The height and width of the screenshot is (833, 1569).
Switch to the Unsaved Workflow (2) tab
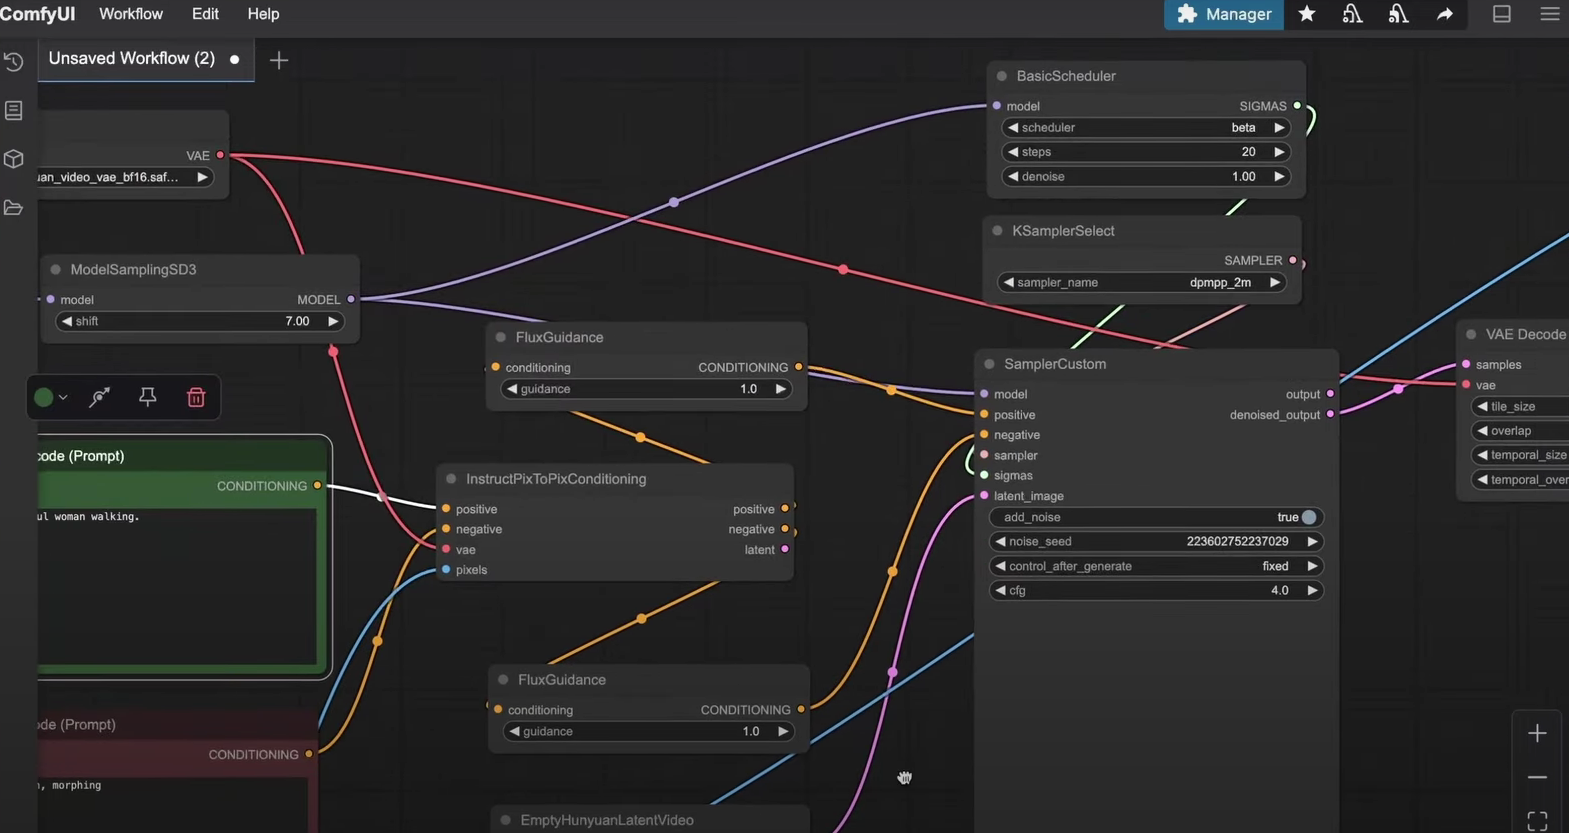(x=132, y=58)
